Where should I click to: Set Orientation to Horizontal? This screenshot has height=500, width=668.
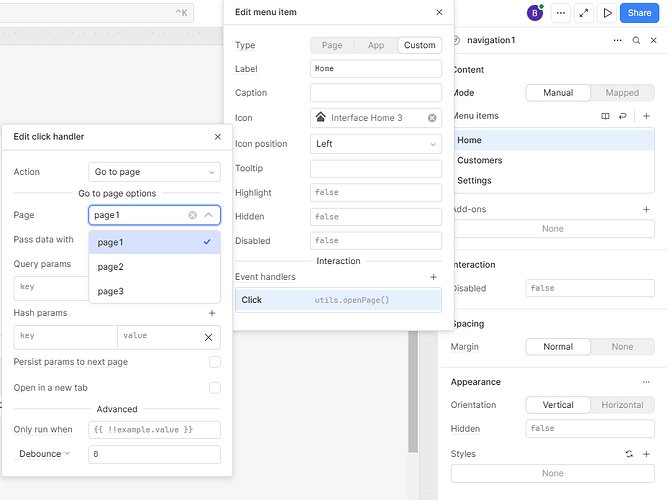622,405
